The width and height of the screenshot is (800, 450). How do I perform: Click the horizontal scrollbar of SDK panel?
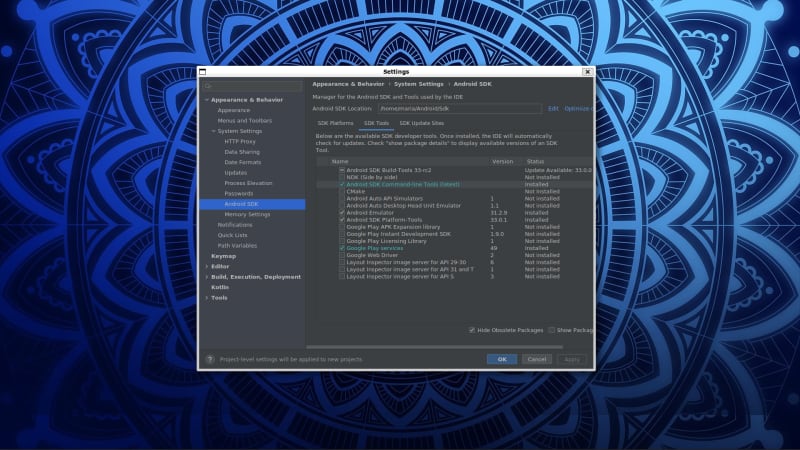(x=434, y=347)
